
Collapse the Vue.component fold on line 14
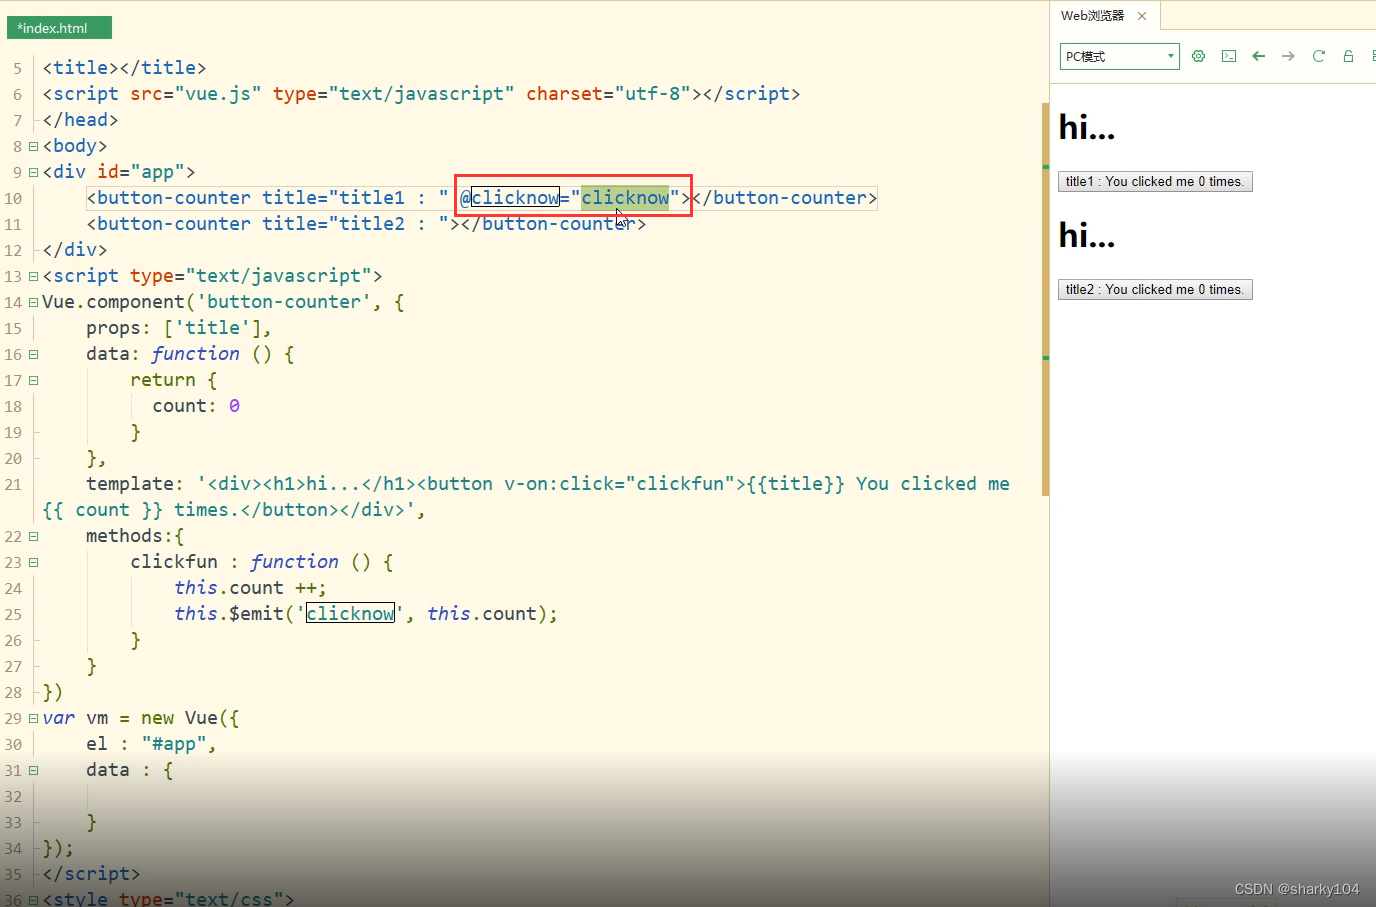(x=33, y=302)
